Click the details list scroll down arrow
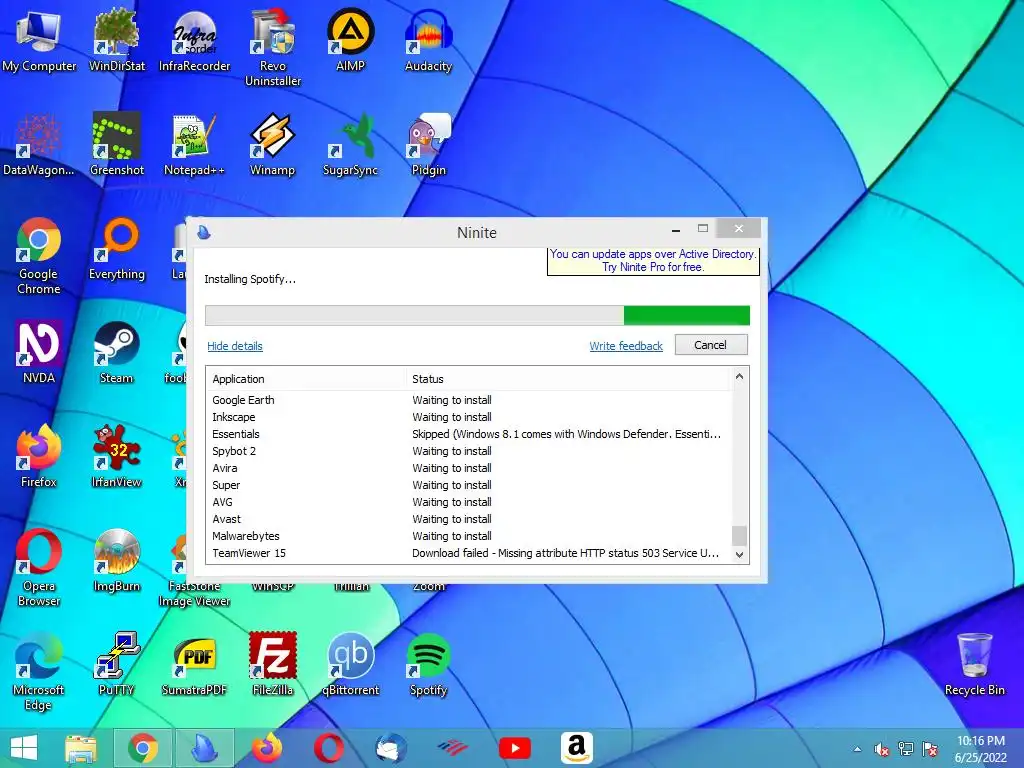The height and width of the screenshot is (768, 1024). point(739,554)
